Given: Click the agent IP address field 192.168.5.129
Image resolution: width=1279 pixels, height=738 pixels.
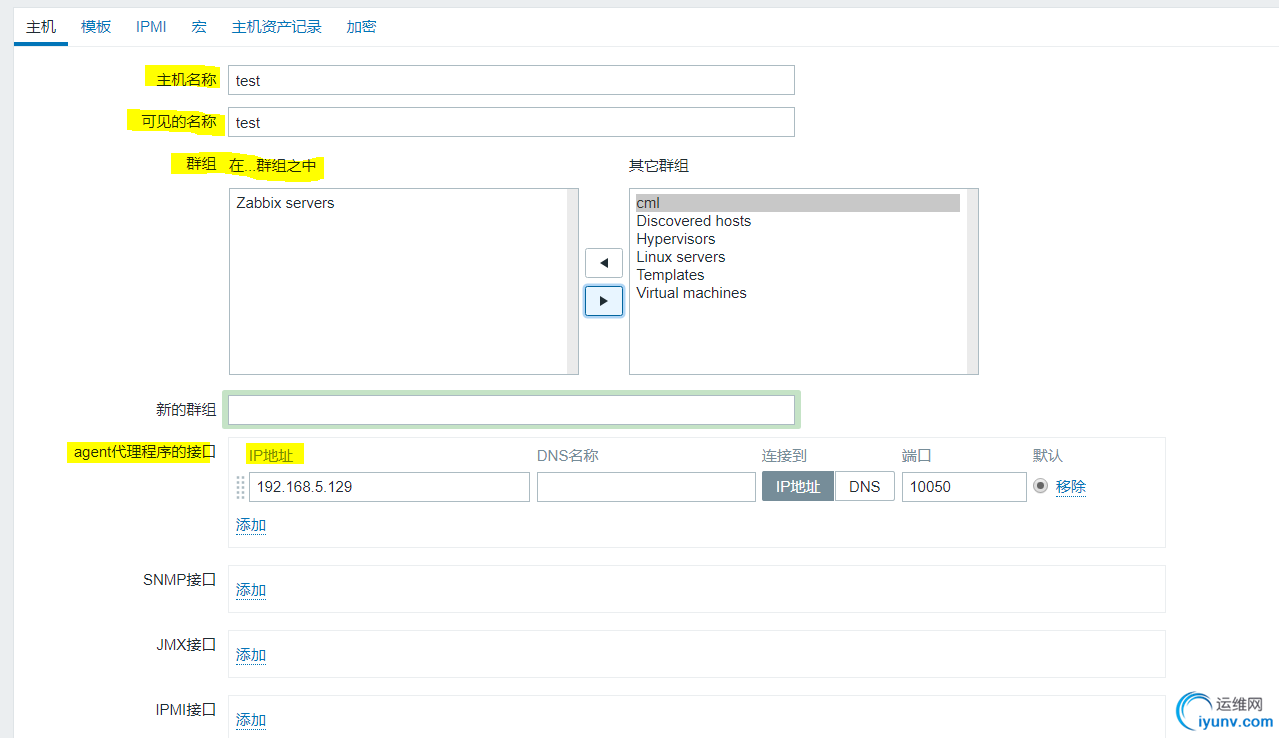Looking at the screenshot, I should (389, 487).
